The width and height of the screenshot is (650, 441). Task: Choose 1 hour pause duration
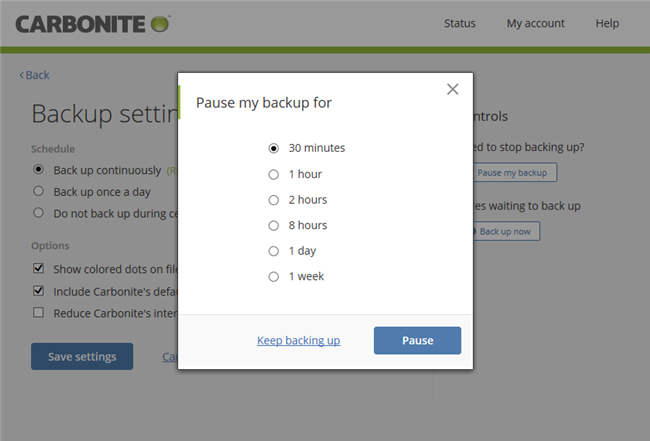274,174
